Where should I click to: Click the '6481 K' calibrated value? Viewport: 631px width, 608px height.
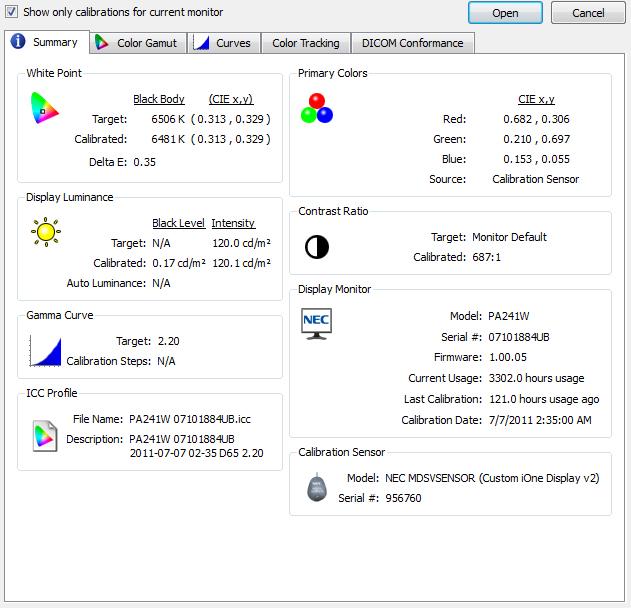pos(168,139)
